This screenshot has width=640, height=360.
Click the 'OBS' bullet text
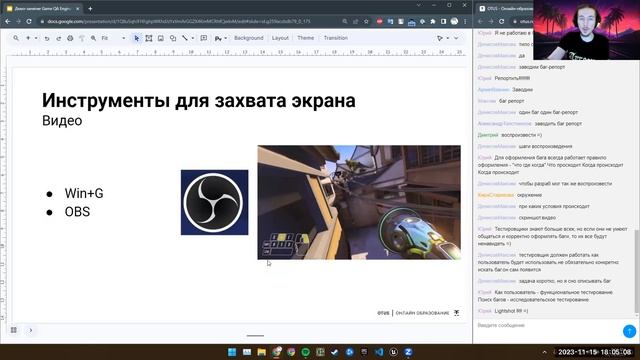click(77, 212)
